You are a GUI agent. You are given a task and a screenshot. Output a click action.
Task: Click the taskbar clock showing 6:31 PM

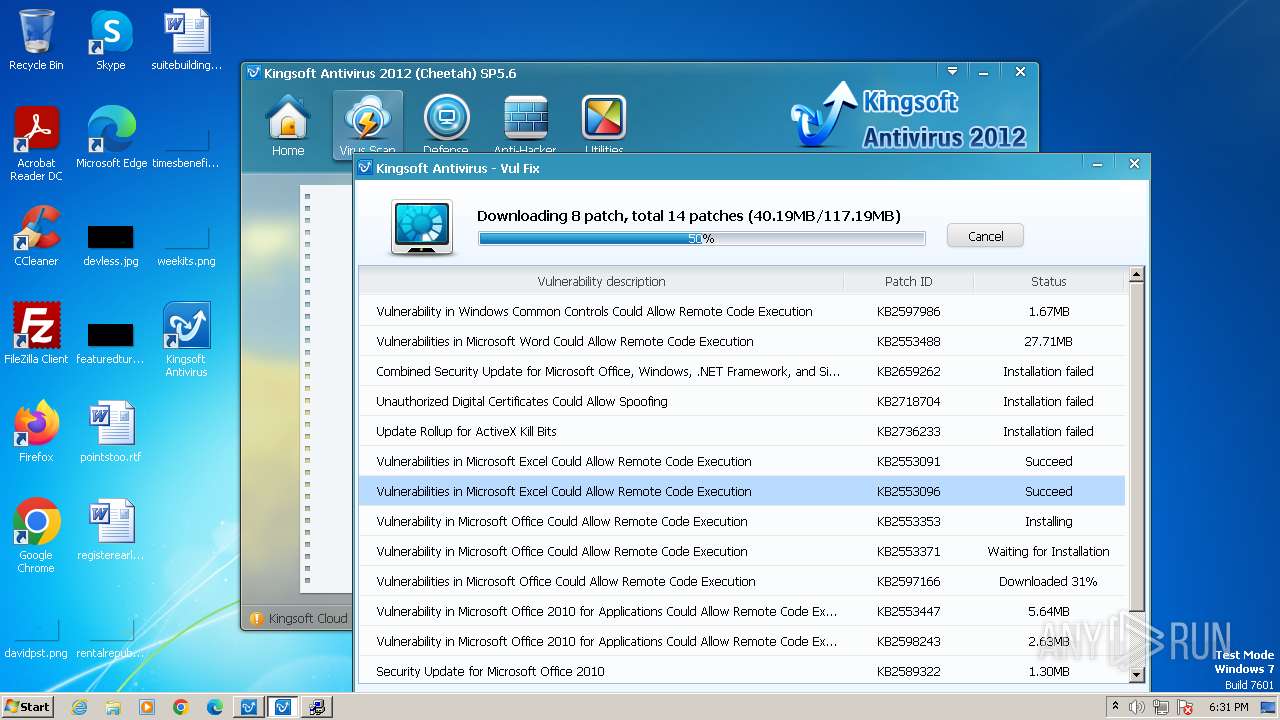[x=1229, y=707]
